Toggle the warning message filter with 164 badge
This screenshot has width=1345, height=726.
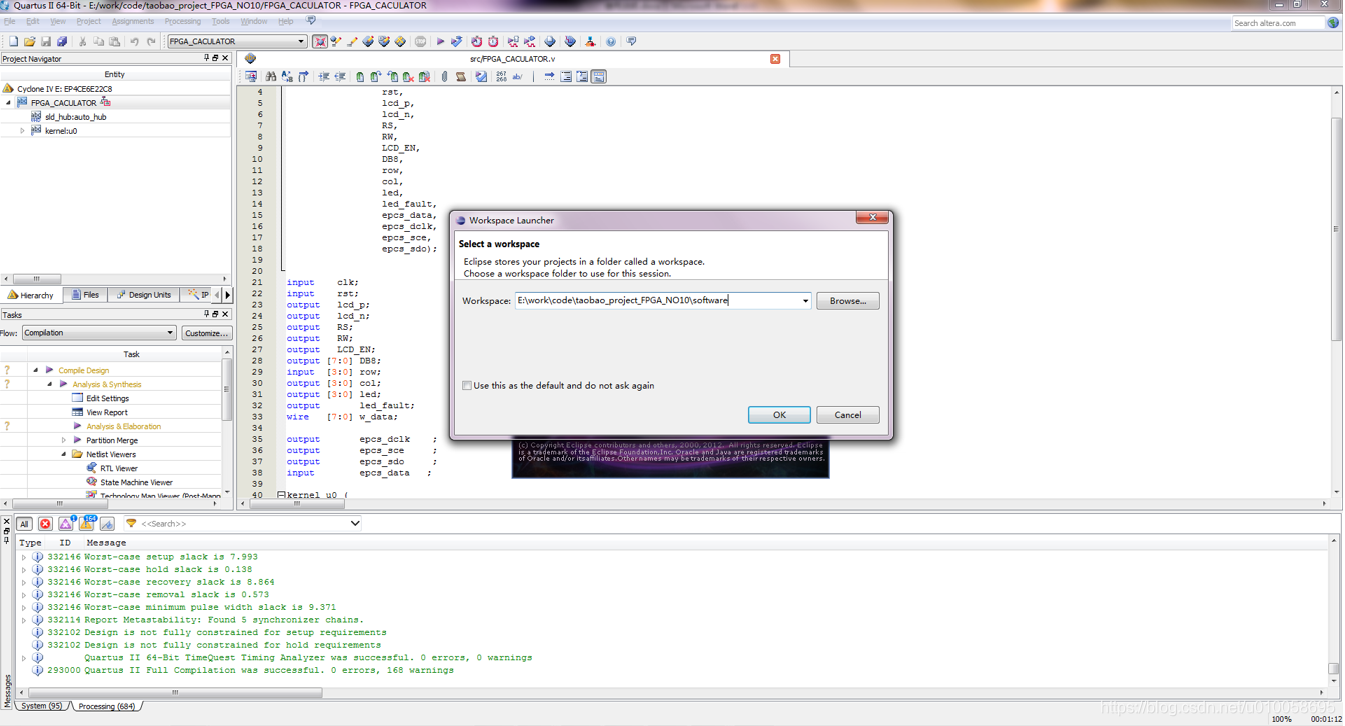click(x=87, y=523)
